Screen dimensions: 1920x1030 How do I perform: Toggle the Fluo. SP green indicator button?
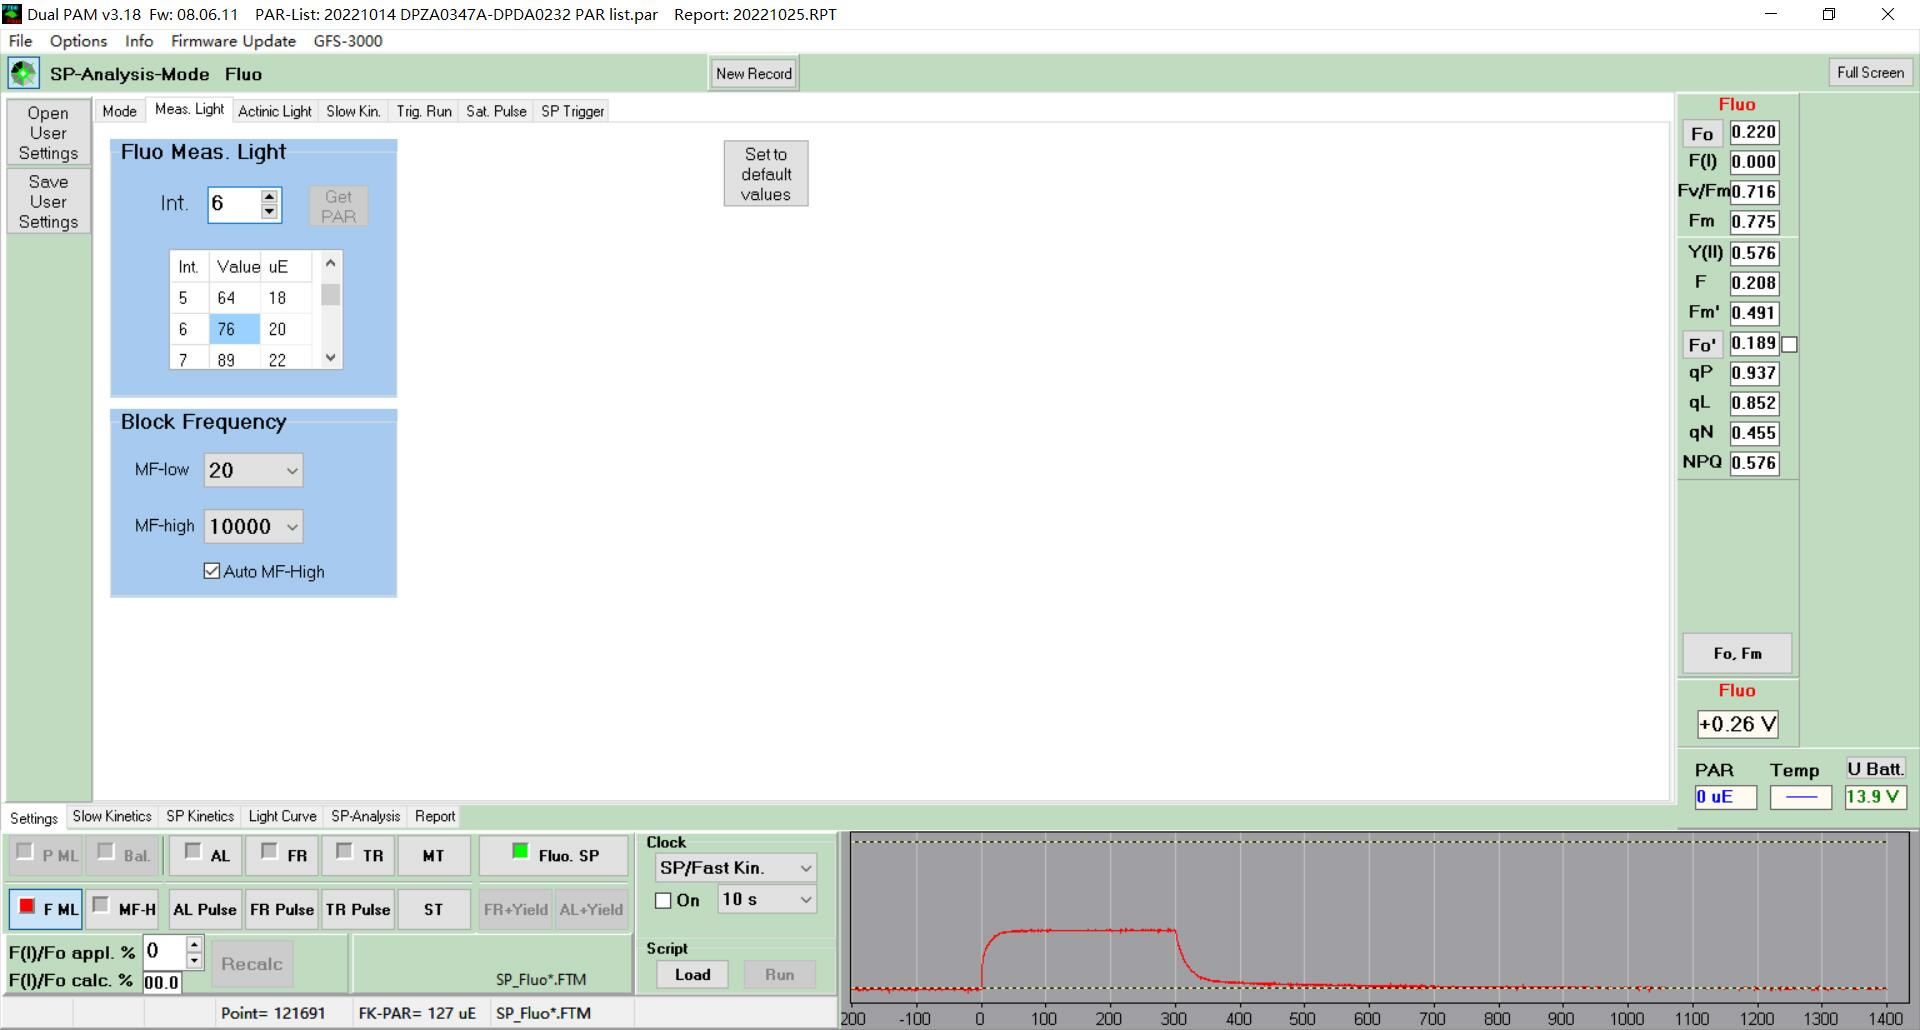[554, 855]
